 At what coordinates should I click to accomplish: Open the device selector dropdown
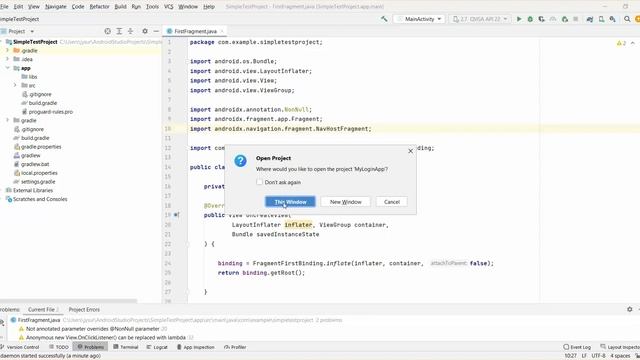tap(480, 19)
